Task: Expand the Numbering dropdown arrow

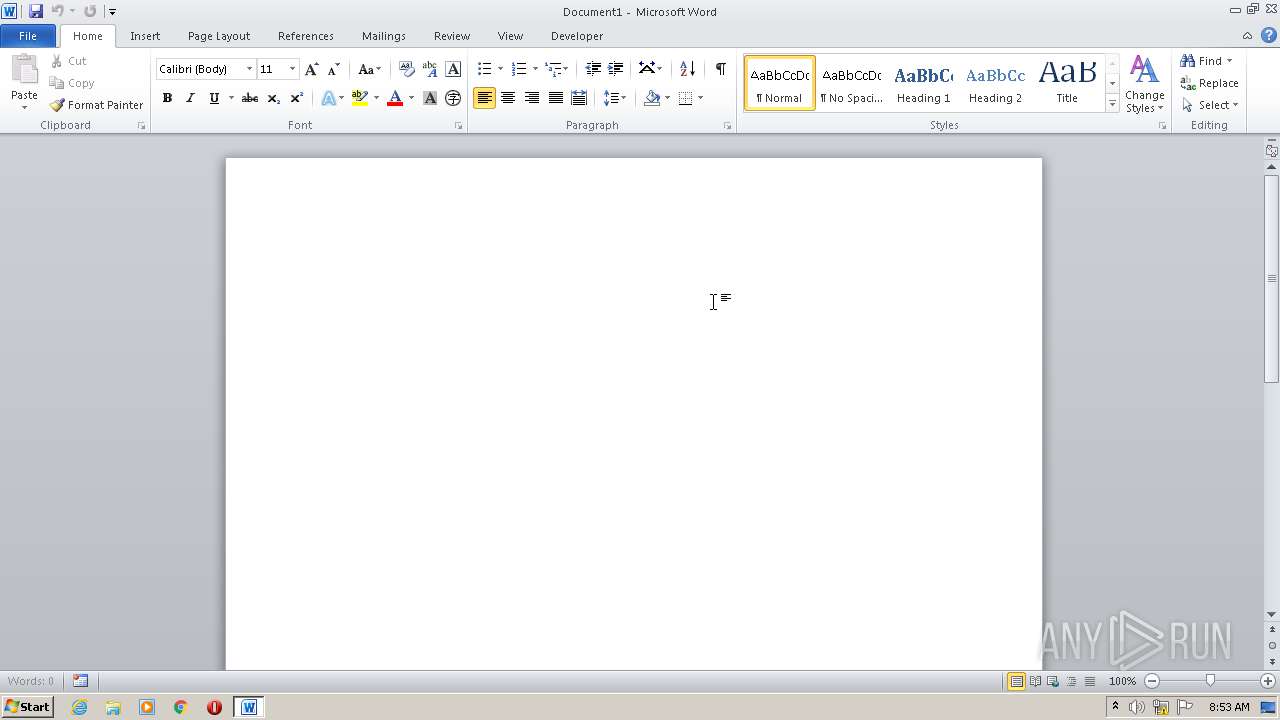Action: pyautogui.click(x=535, y=69)
